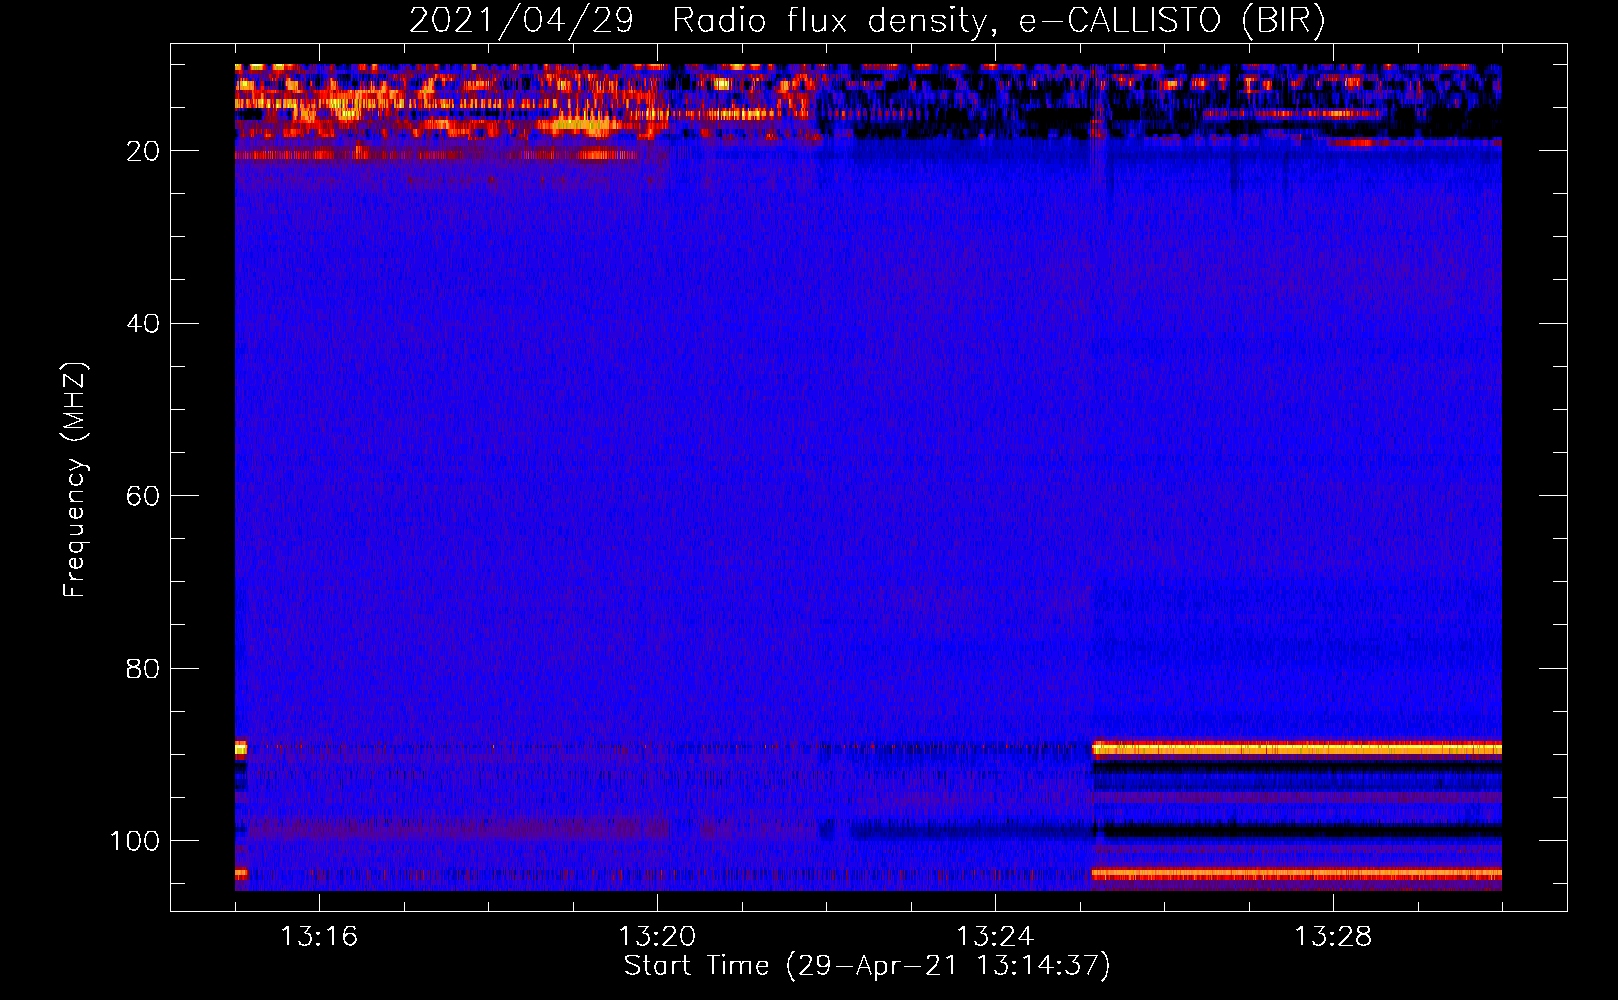Select the date 2021/04/29 in the title
This screenshot has width=1618, height=1000.
pyautogui.click(x=521, y=21)
